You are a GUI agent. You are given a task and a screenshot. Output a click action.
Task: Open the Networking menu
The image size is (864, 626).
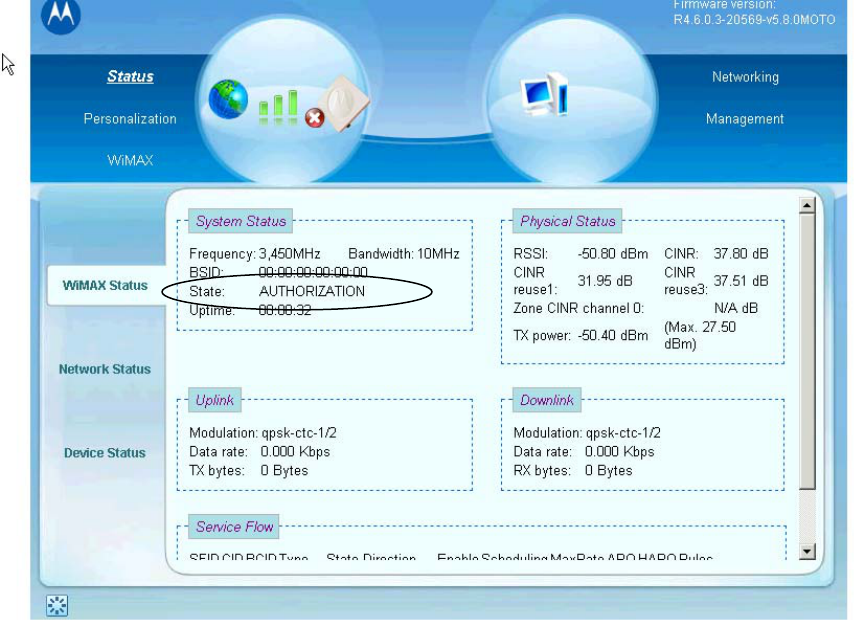coord(745,77)
